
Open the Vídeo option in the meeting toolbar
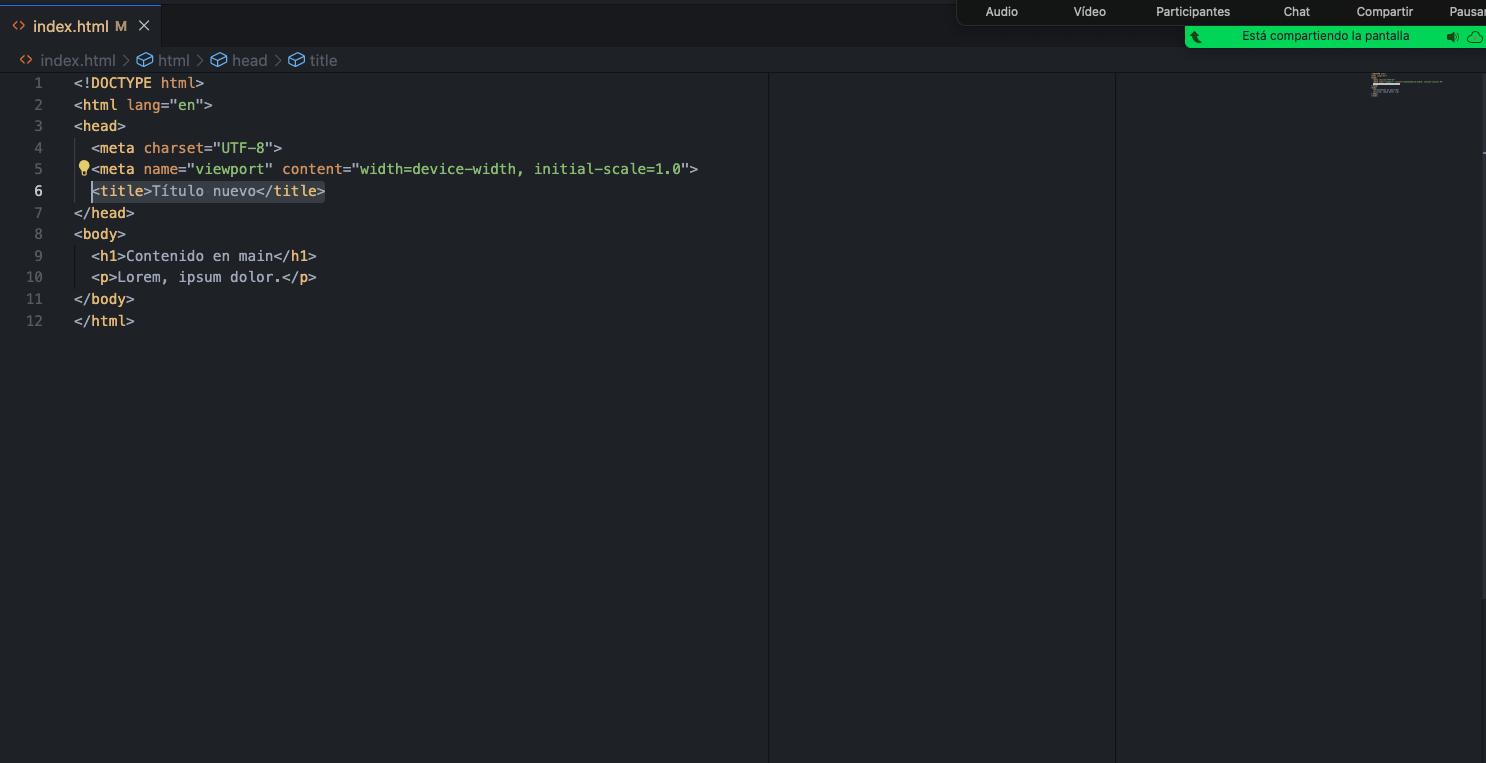[1090, 11]
